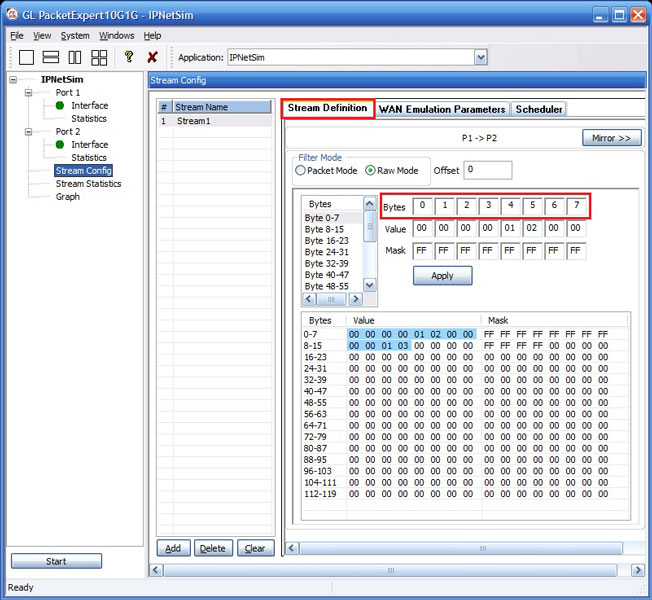Click the Add stream button
This screenshot has width=652, height=600.
173,548
